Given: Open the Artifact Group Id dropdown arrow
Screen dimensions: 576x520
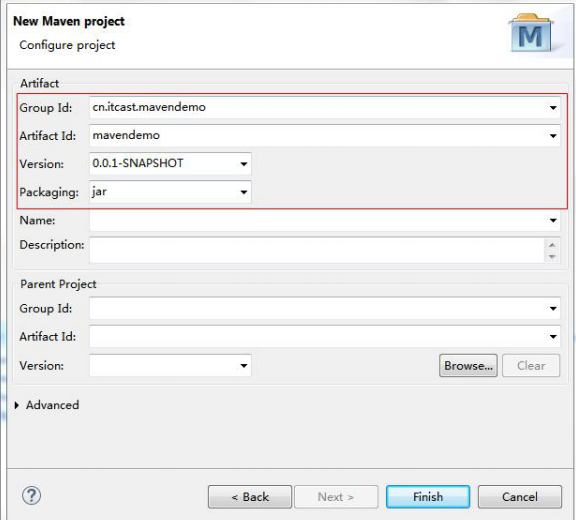Looking at the screenshot, I should tap(553, 108).
